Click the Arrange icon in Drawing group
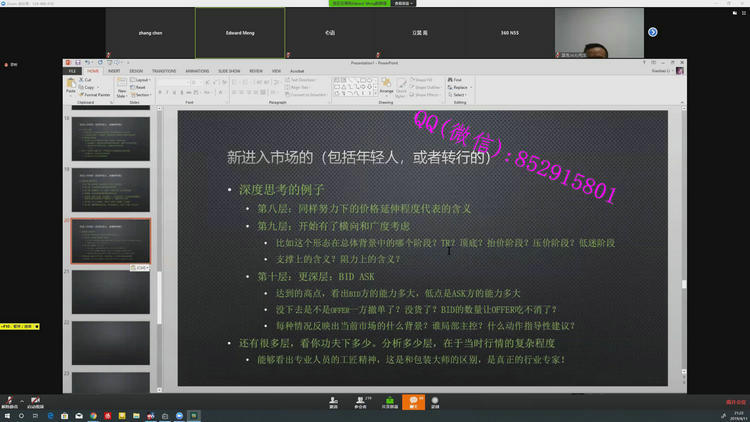The image size is (750, 422). 386,87
